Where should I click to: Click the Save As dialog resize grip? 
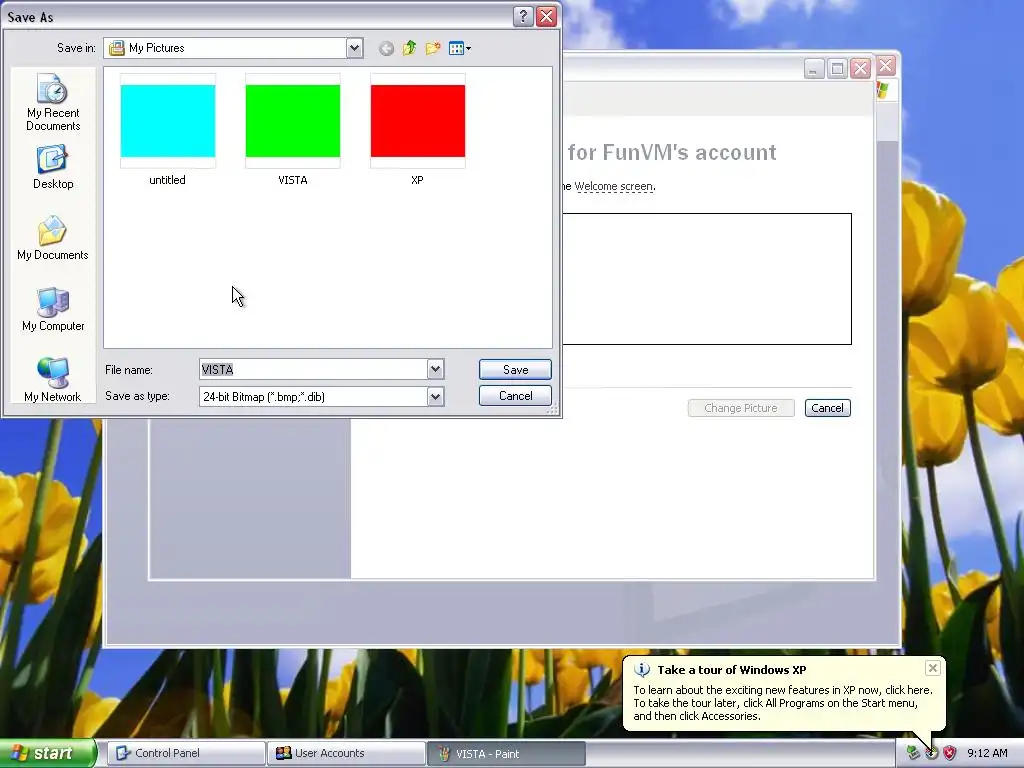553,409
